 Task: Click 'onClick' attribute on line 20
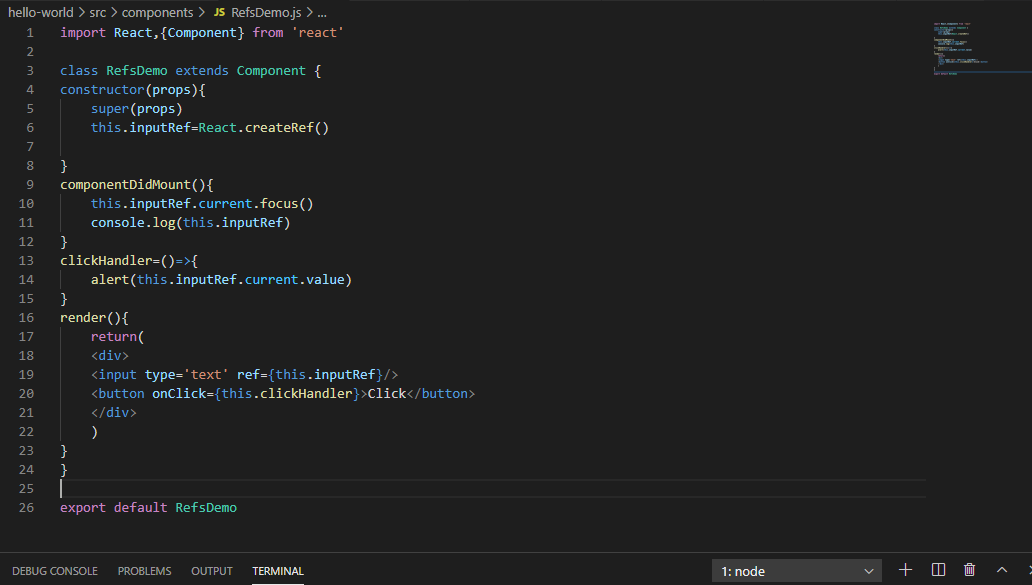point(179,394)
